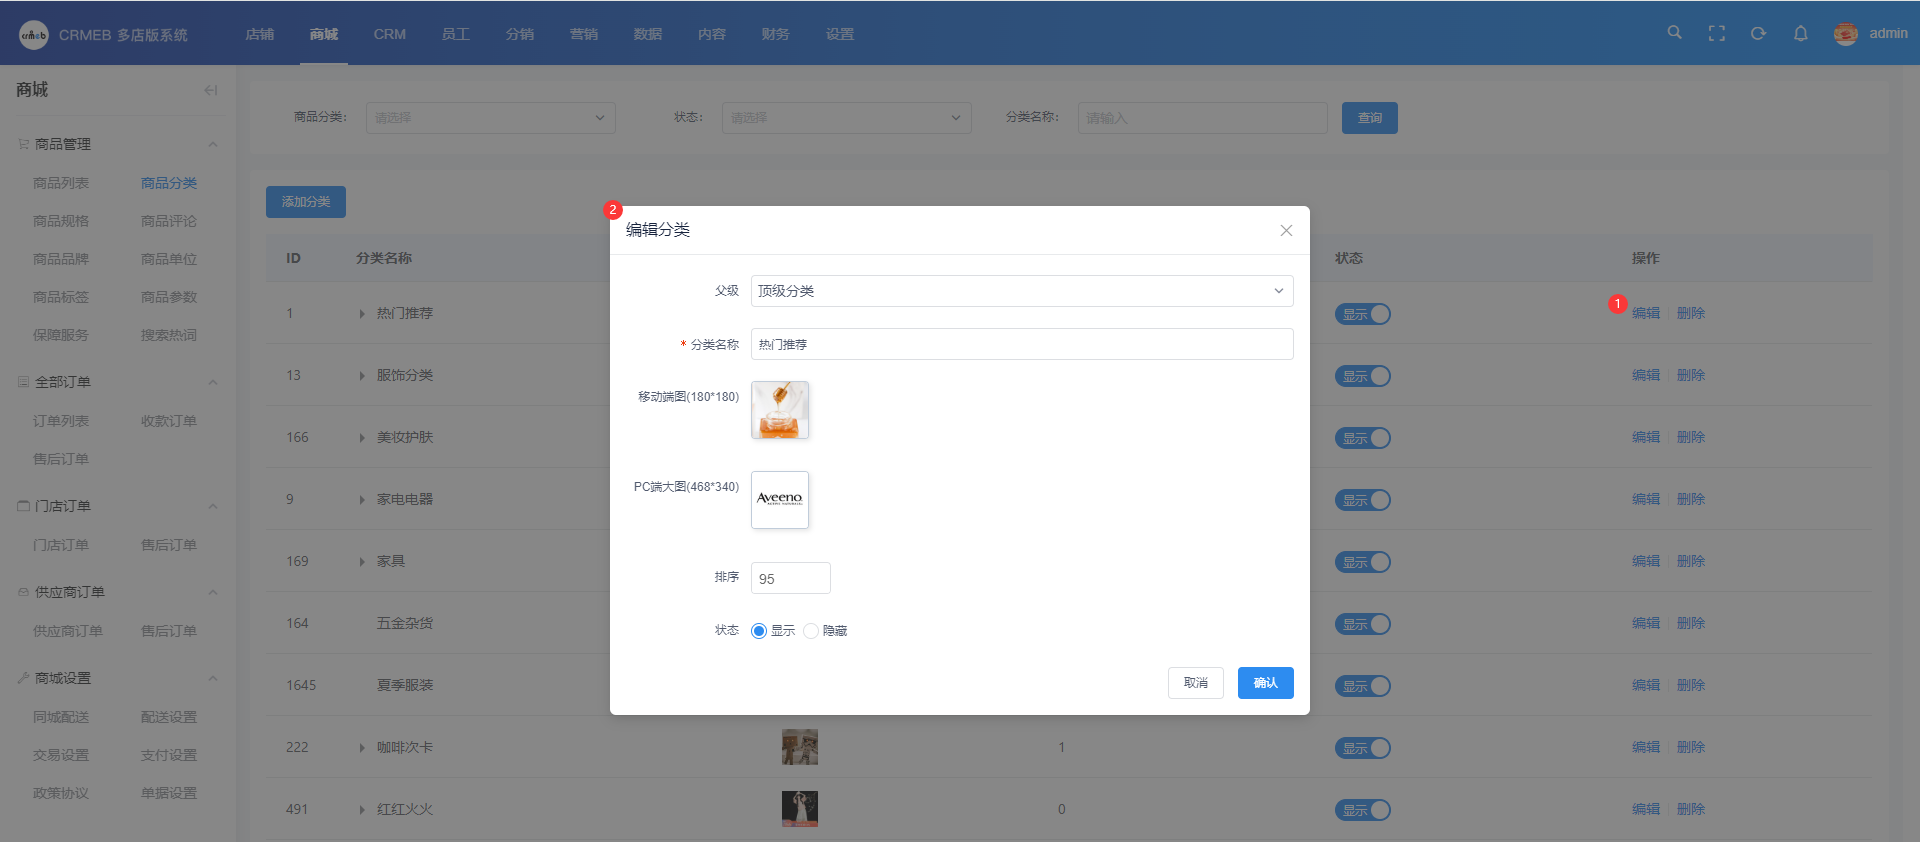Toggle the 显示 switch for 咖啡次卡 row
The height and width of the screenshot is (842, 1920).
[x=1362, y=748]
